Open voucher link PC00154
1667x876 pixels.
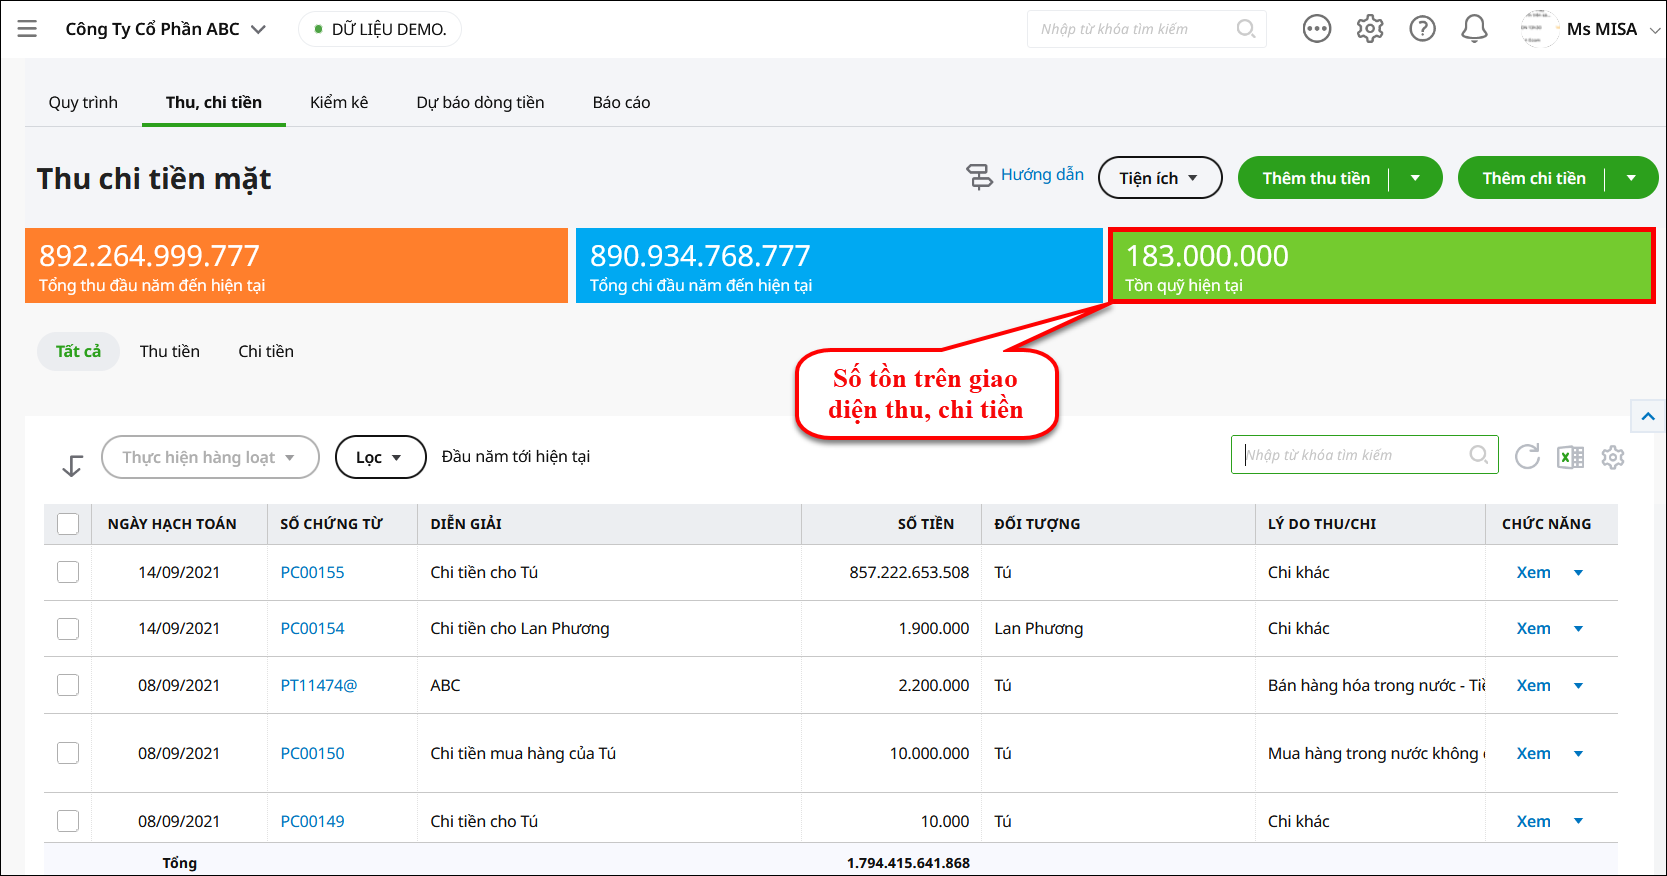(x=312, y=628)
